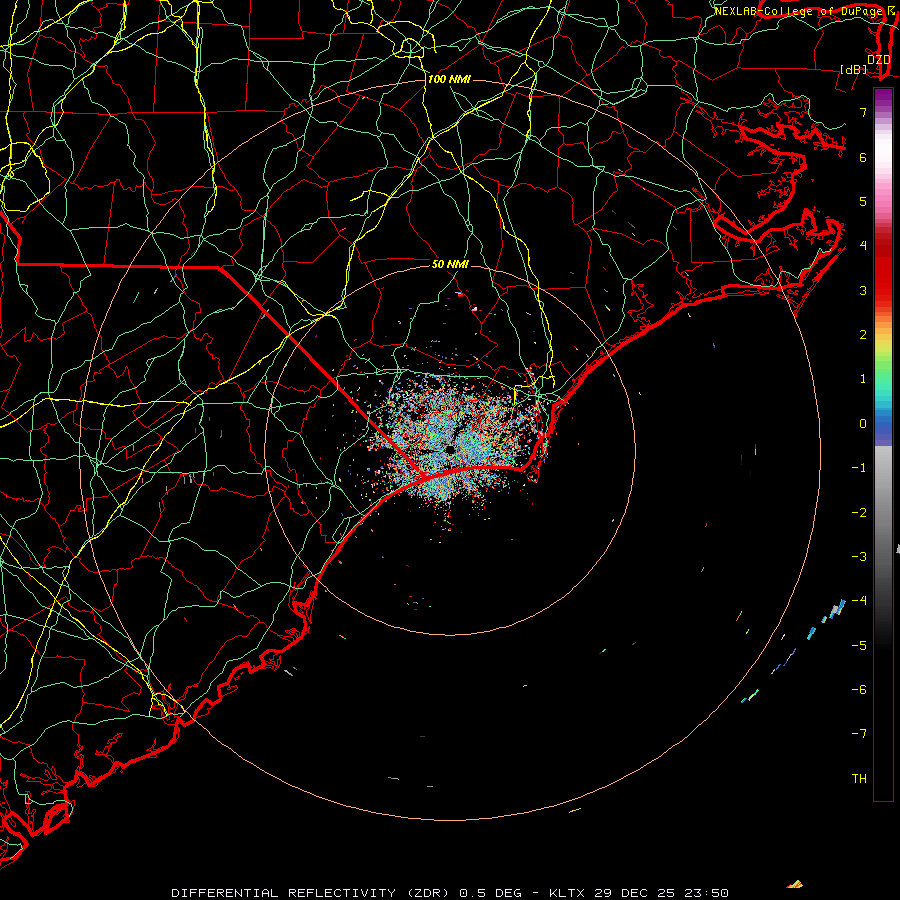This screenshot has height=900, width=900.
Task: Click the "0.5 DEG" elevation angle text
Action: pos(491,893)
